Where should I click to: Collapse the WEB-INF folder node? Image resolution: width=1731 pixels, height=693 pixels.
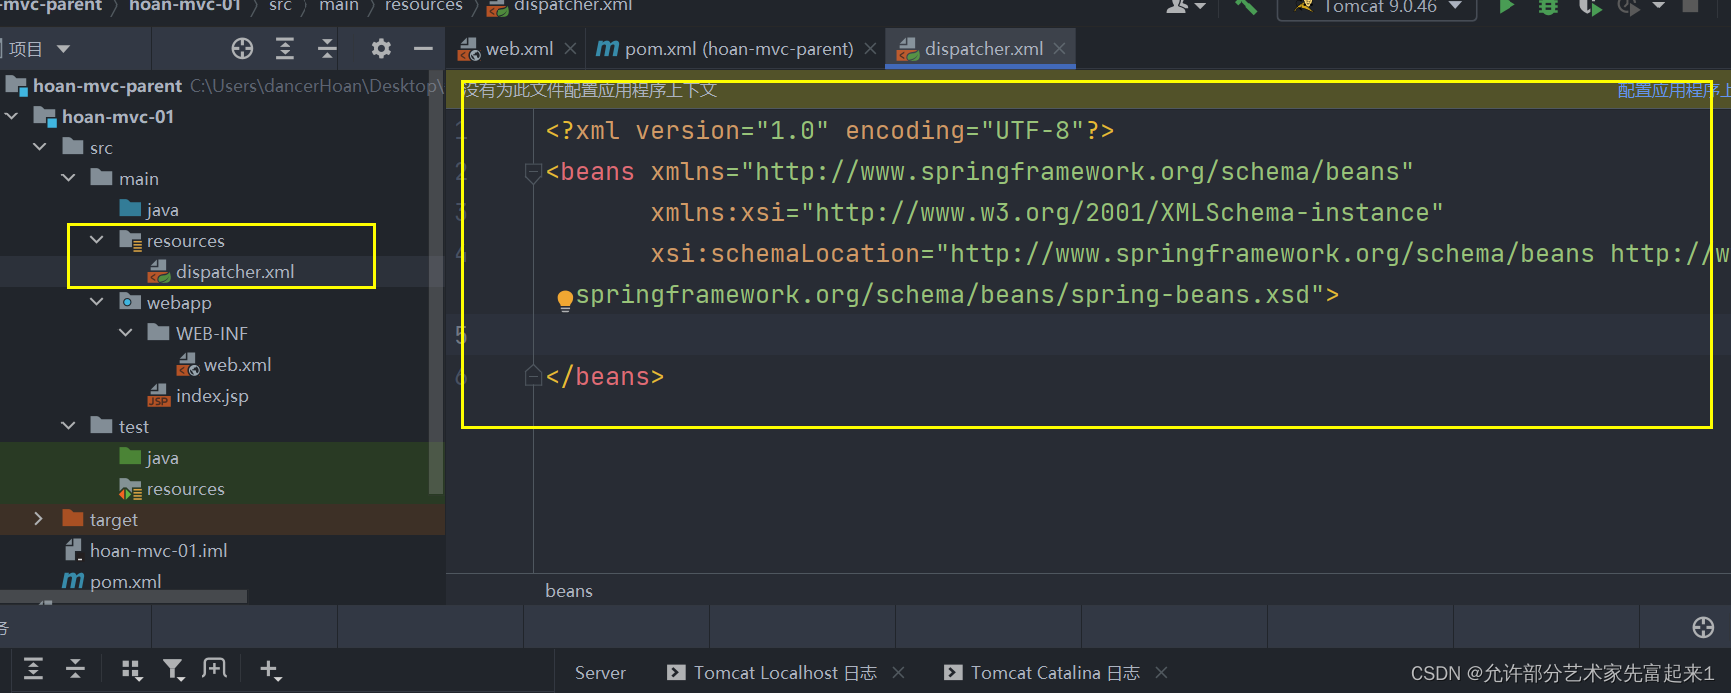coord(126,334)
